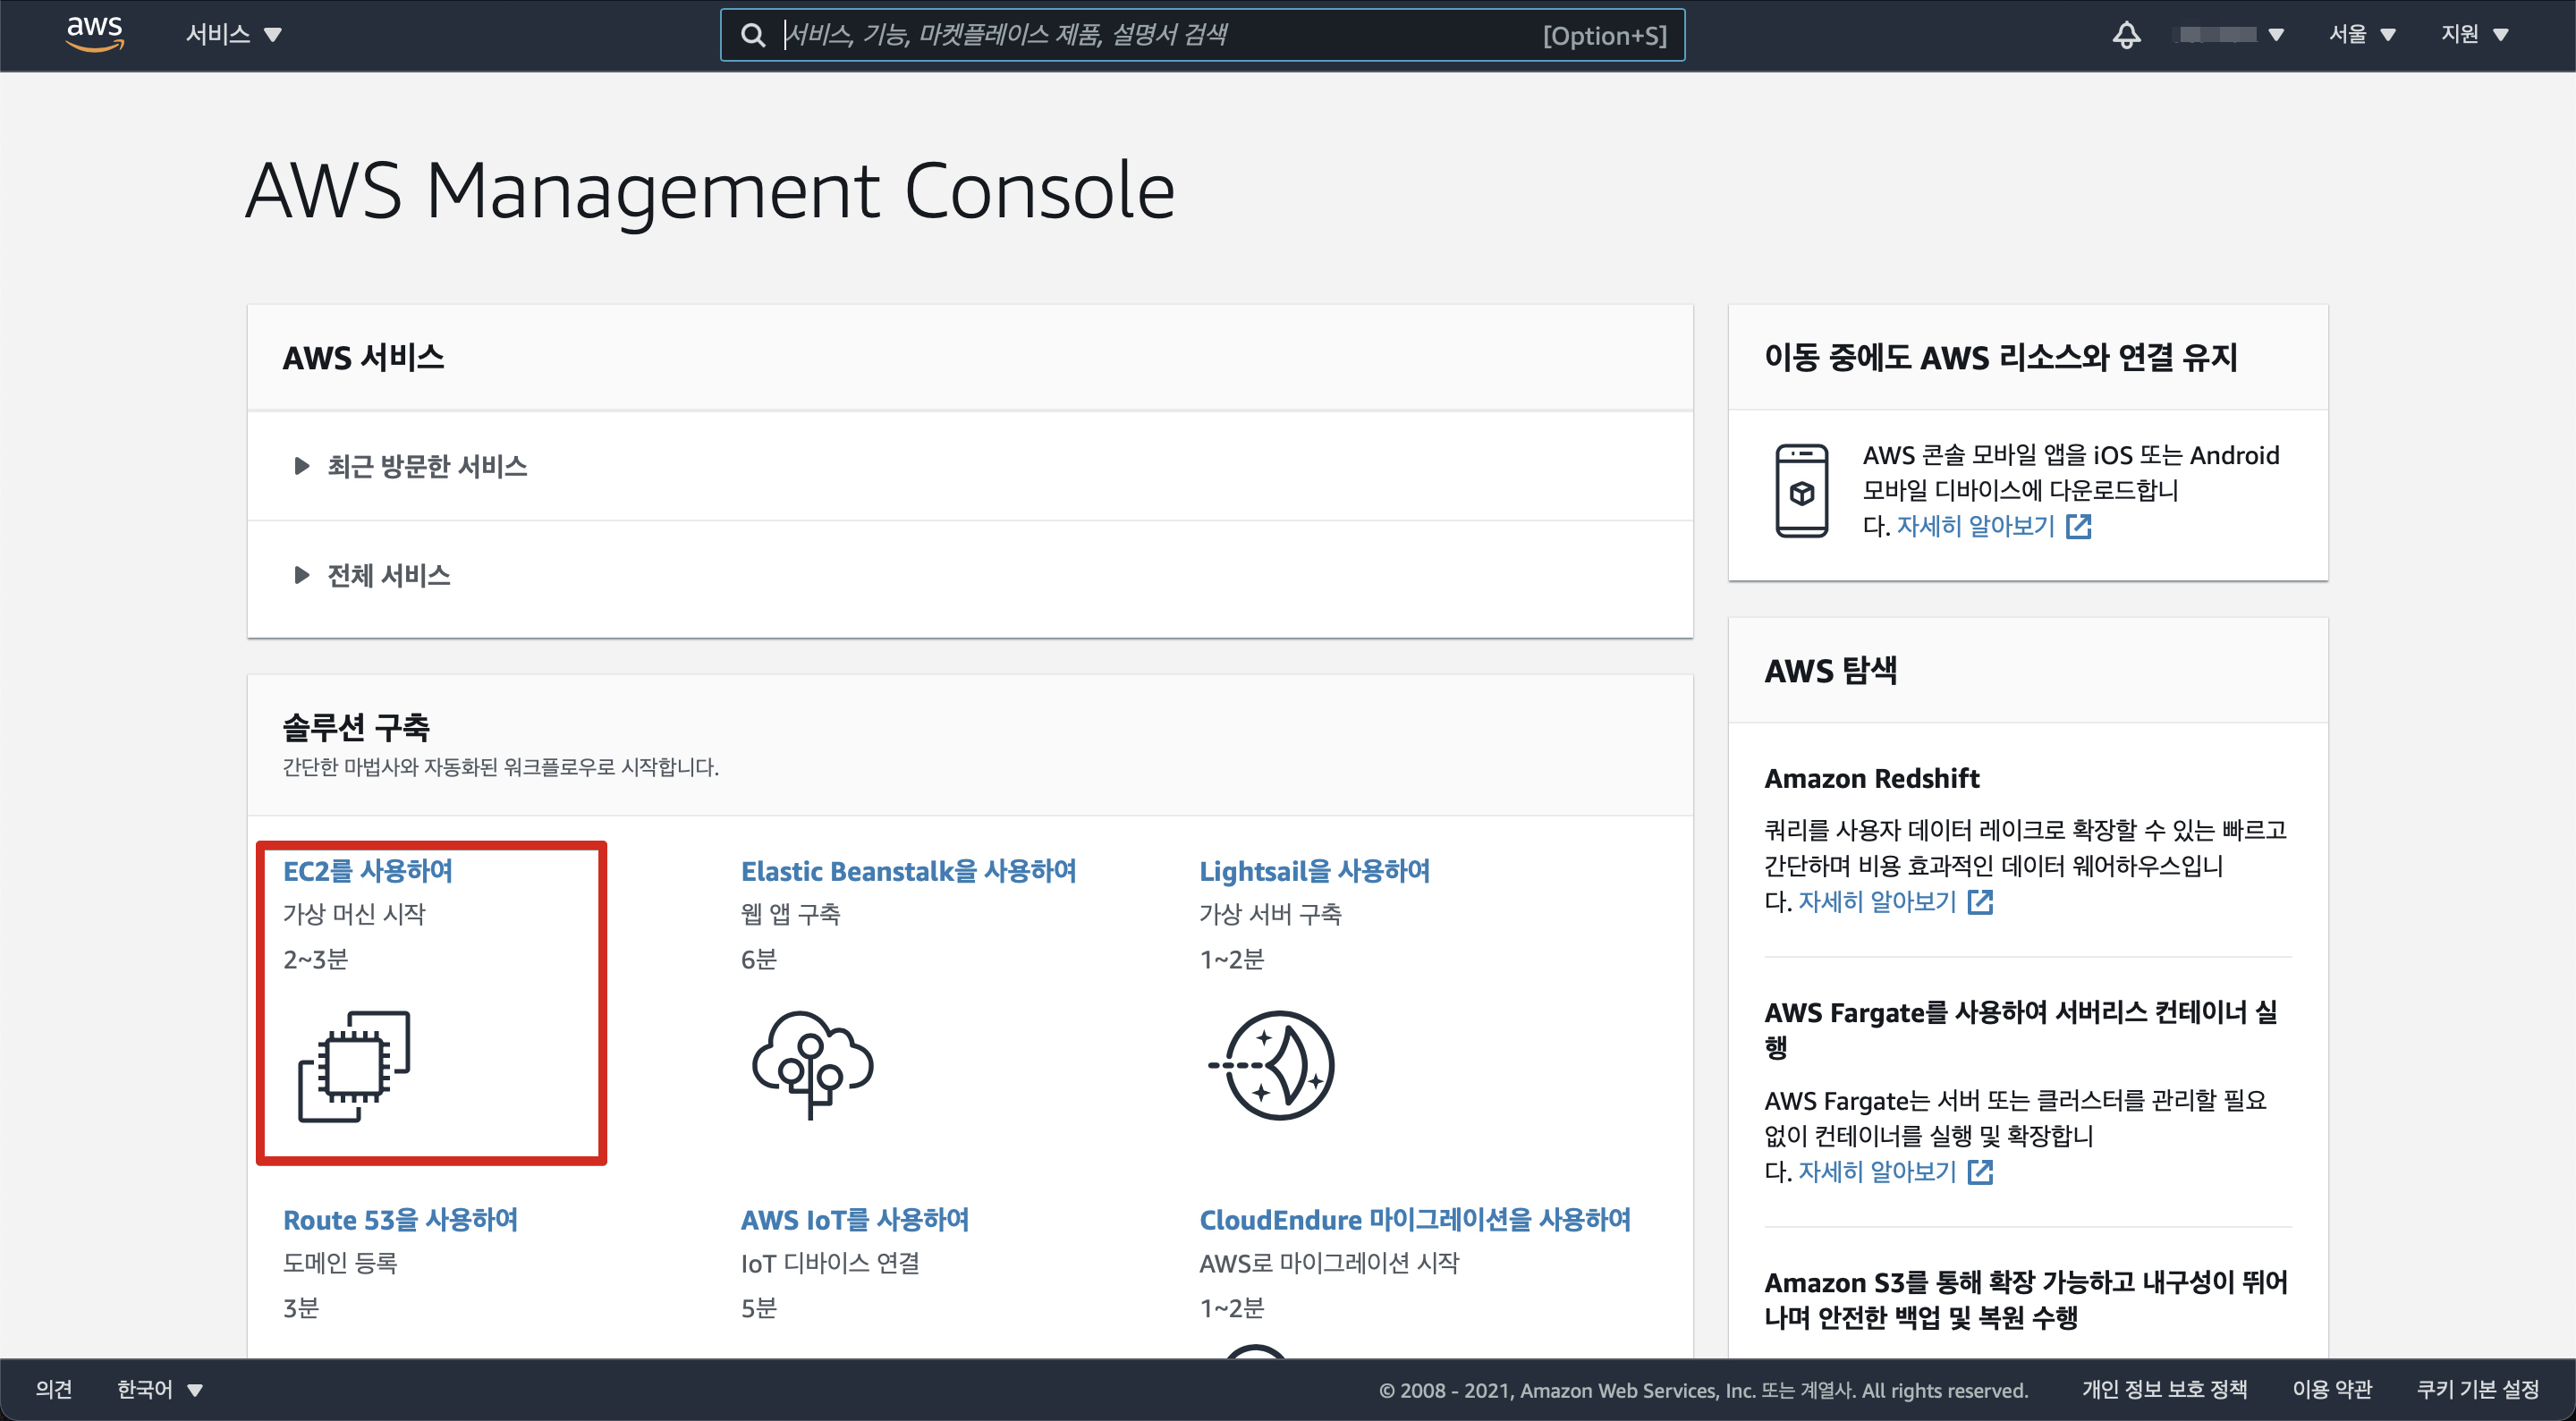Screen dimensions: 2576x1421
Task: Open the 서울 region dropdown
Action: click(2362, 35)
